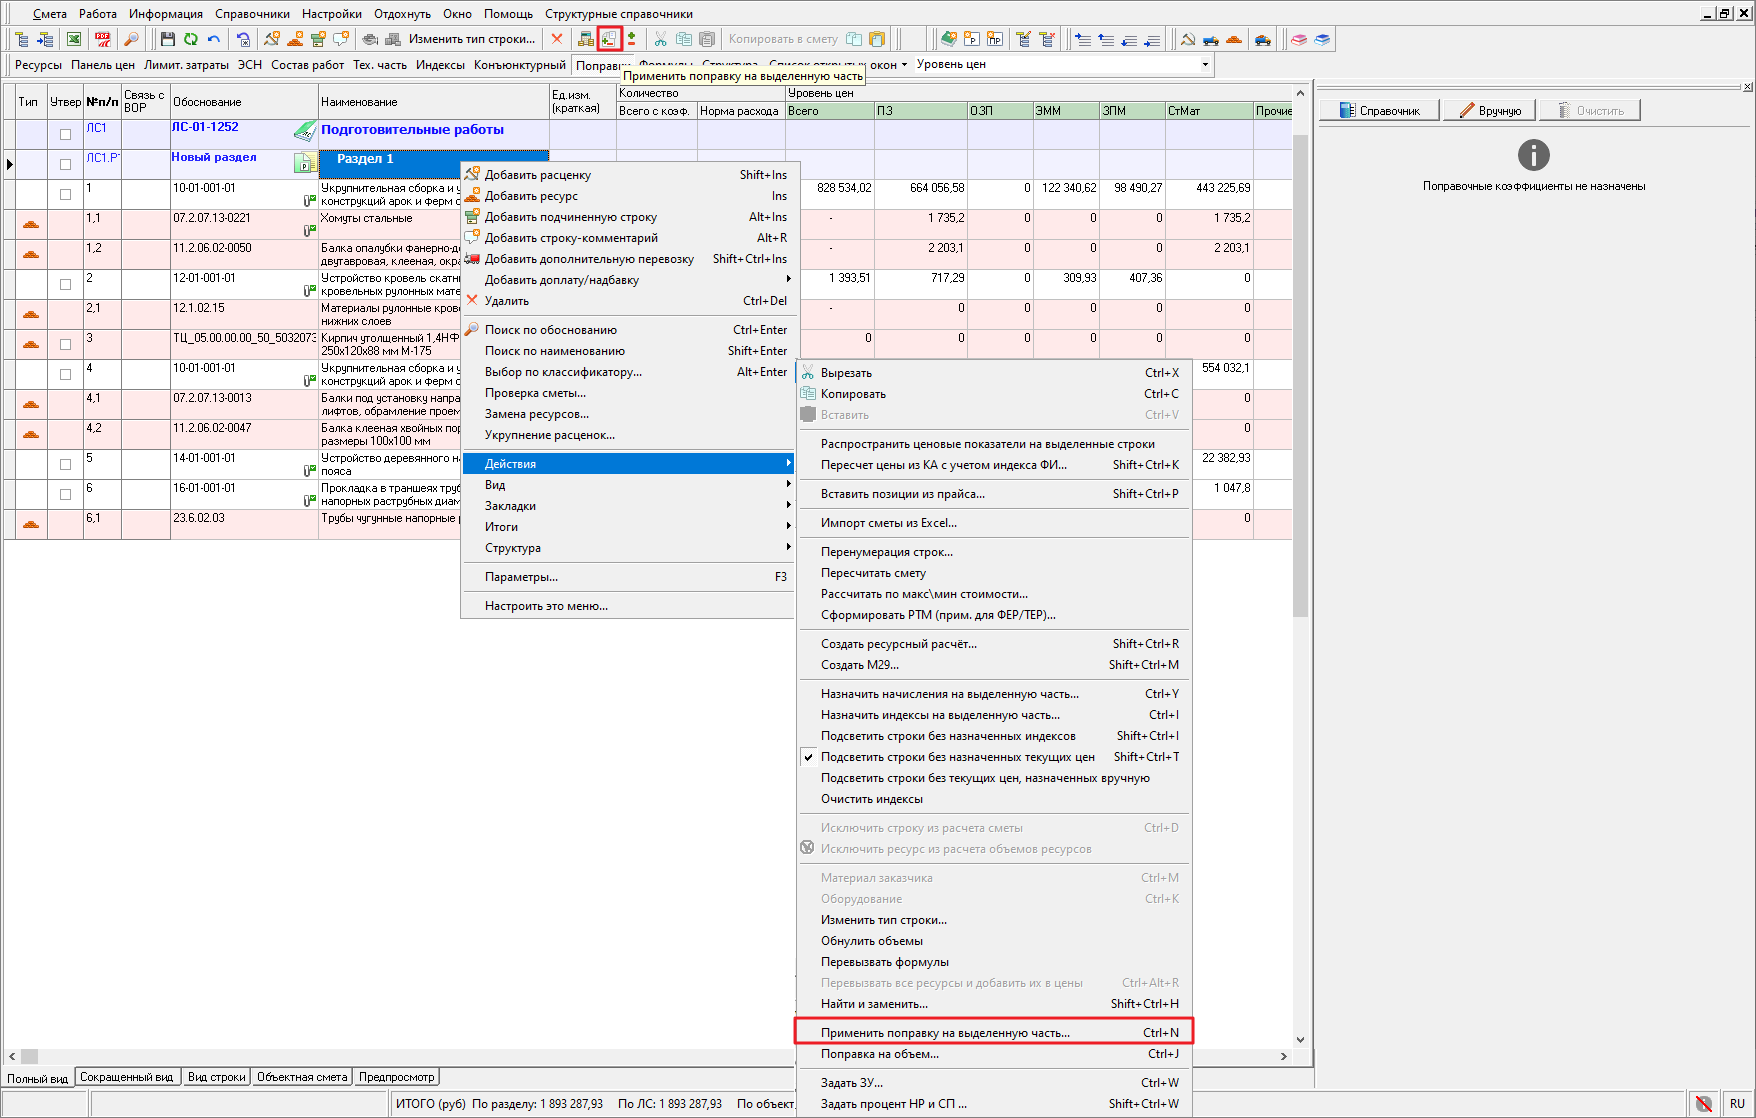The width and height of the screenshot is (1756, 1118).
Task: Select 'Применить поправку на выделенную часть...' menu item
Action: 994,1033
